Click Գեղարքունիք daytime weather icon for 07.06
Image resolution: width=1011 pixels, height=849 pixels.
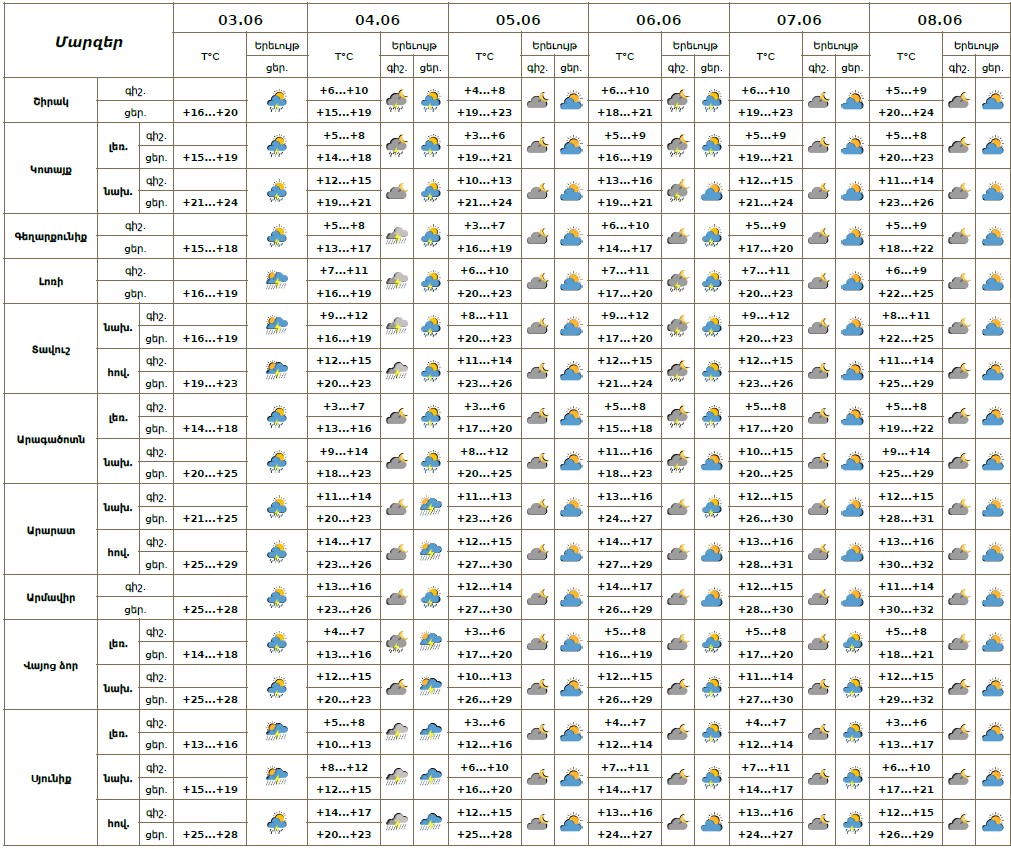point(852,237)
